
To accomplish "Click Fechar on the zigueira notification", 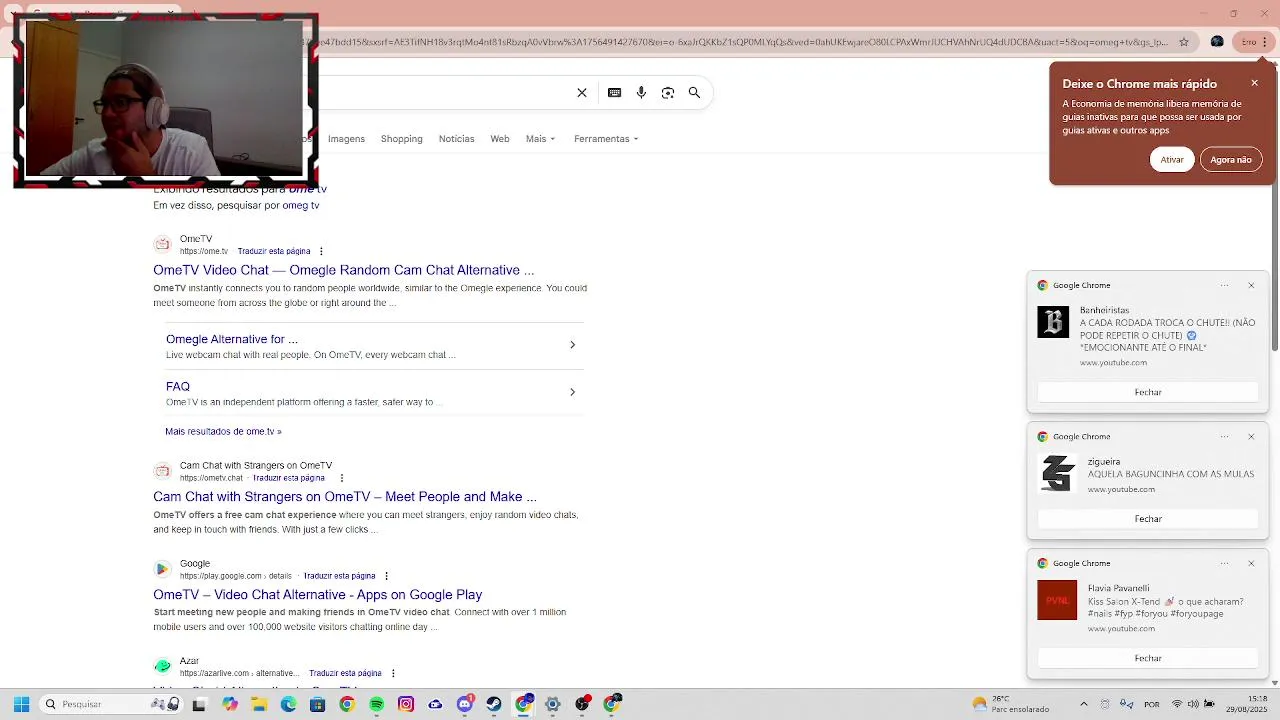I will click(1148, 519).
